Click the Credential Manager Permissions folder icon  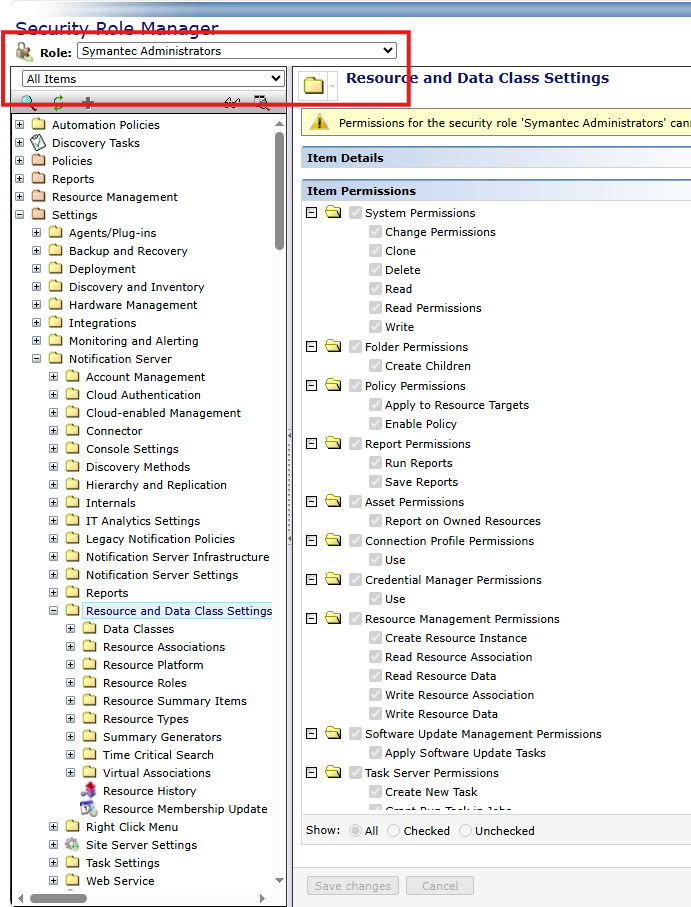[x=333, y=578]
